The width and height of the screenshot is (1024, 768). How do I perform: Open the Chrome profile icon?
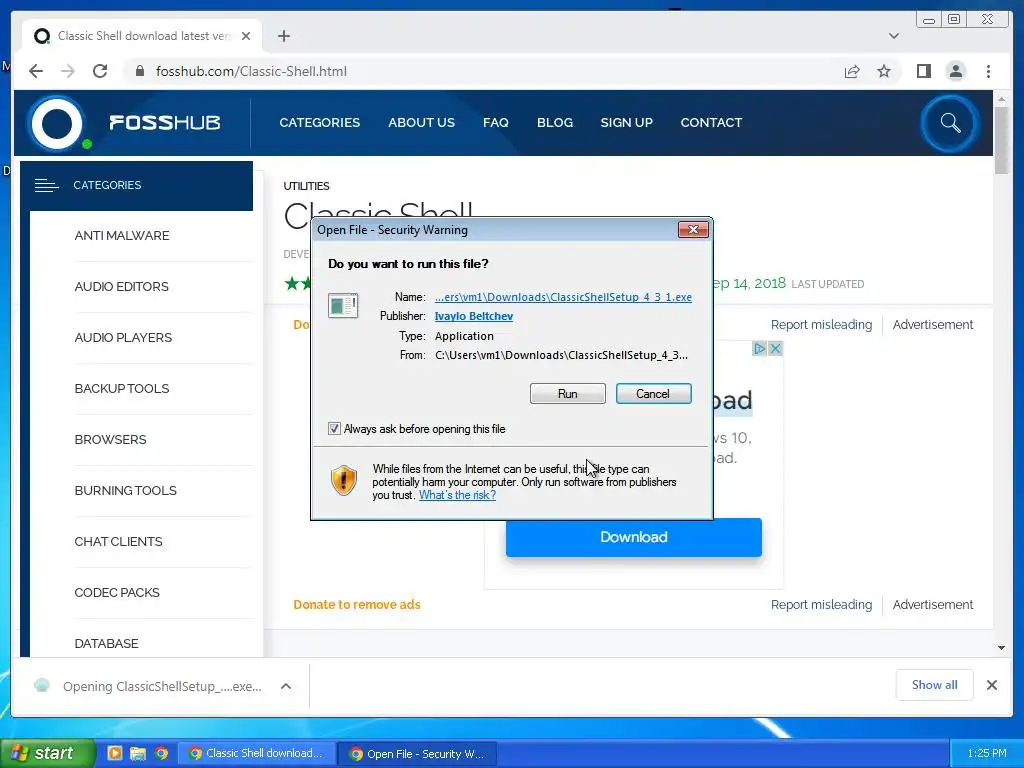pyautogui.click(x=955, y=71)
